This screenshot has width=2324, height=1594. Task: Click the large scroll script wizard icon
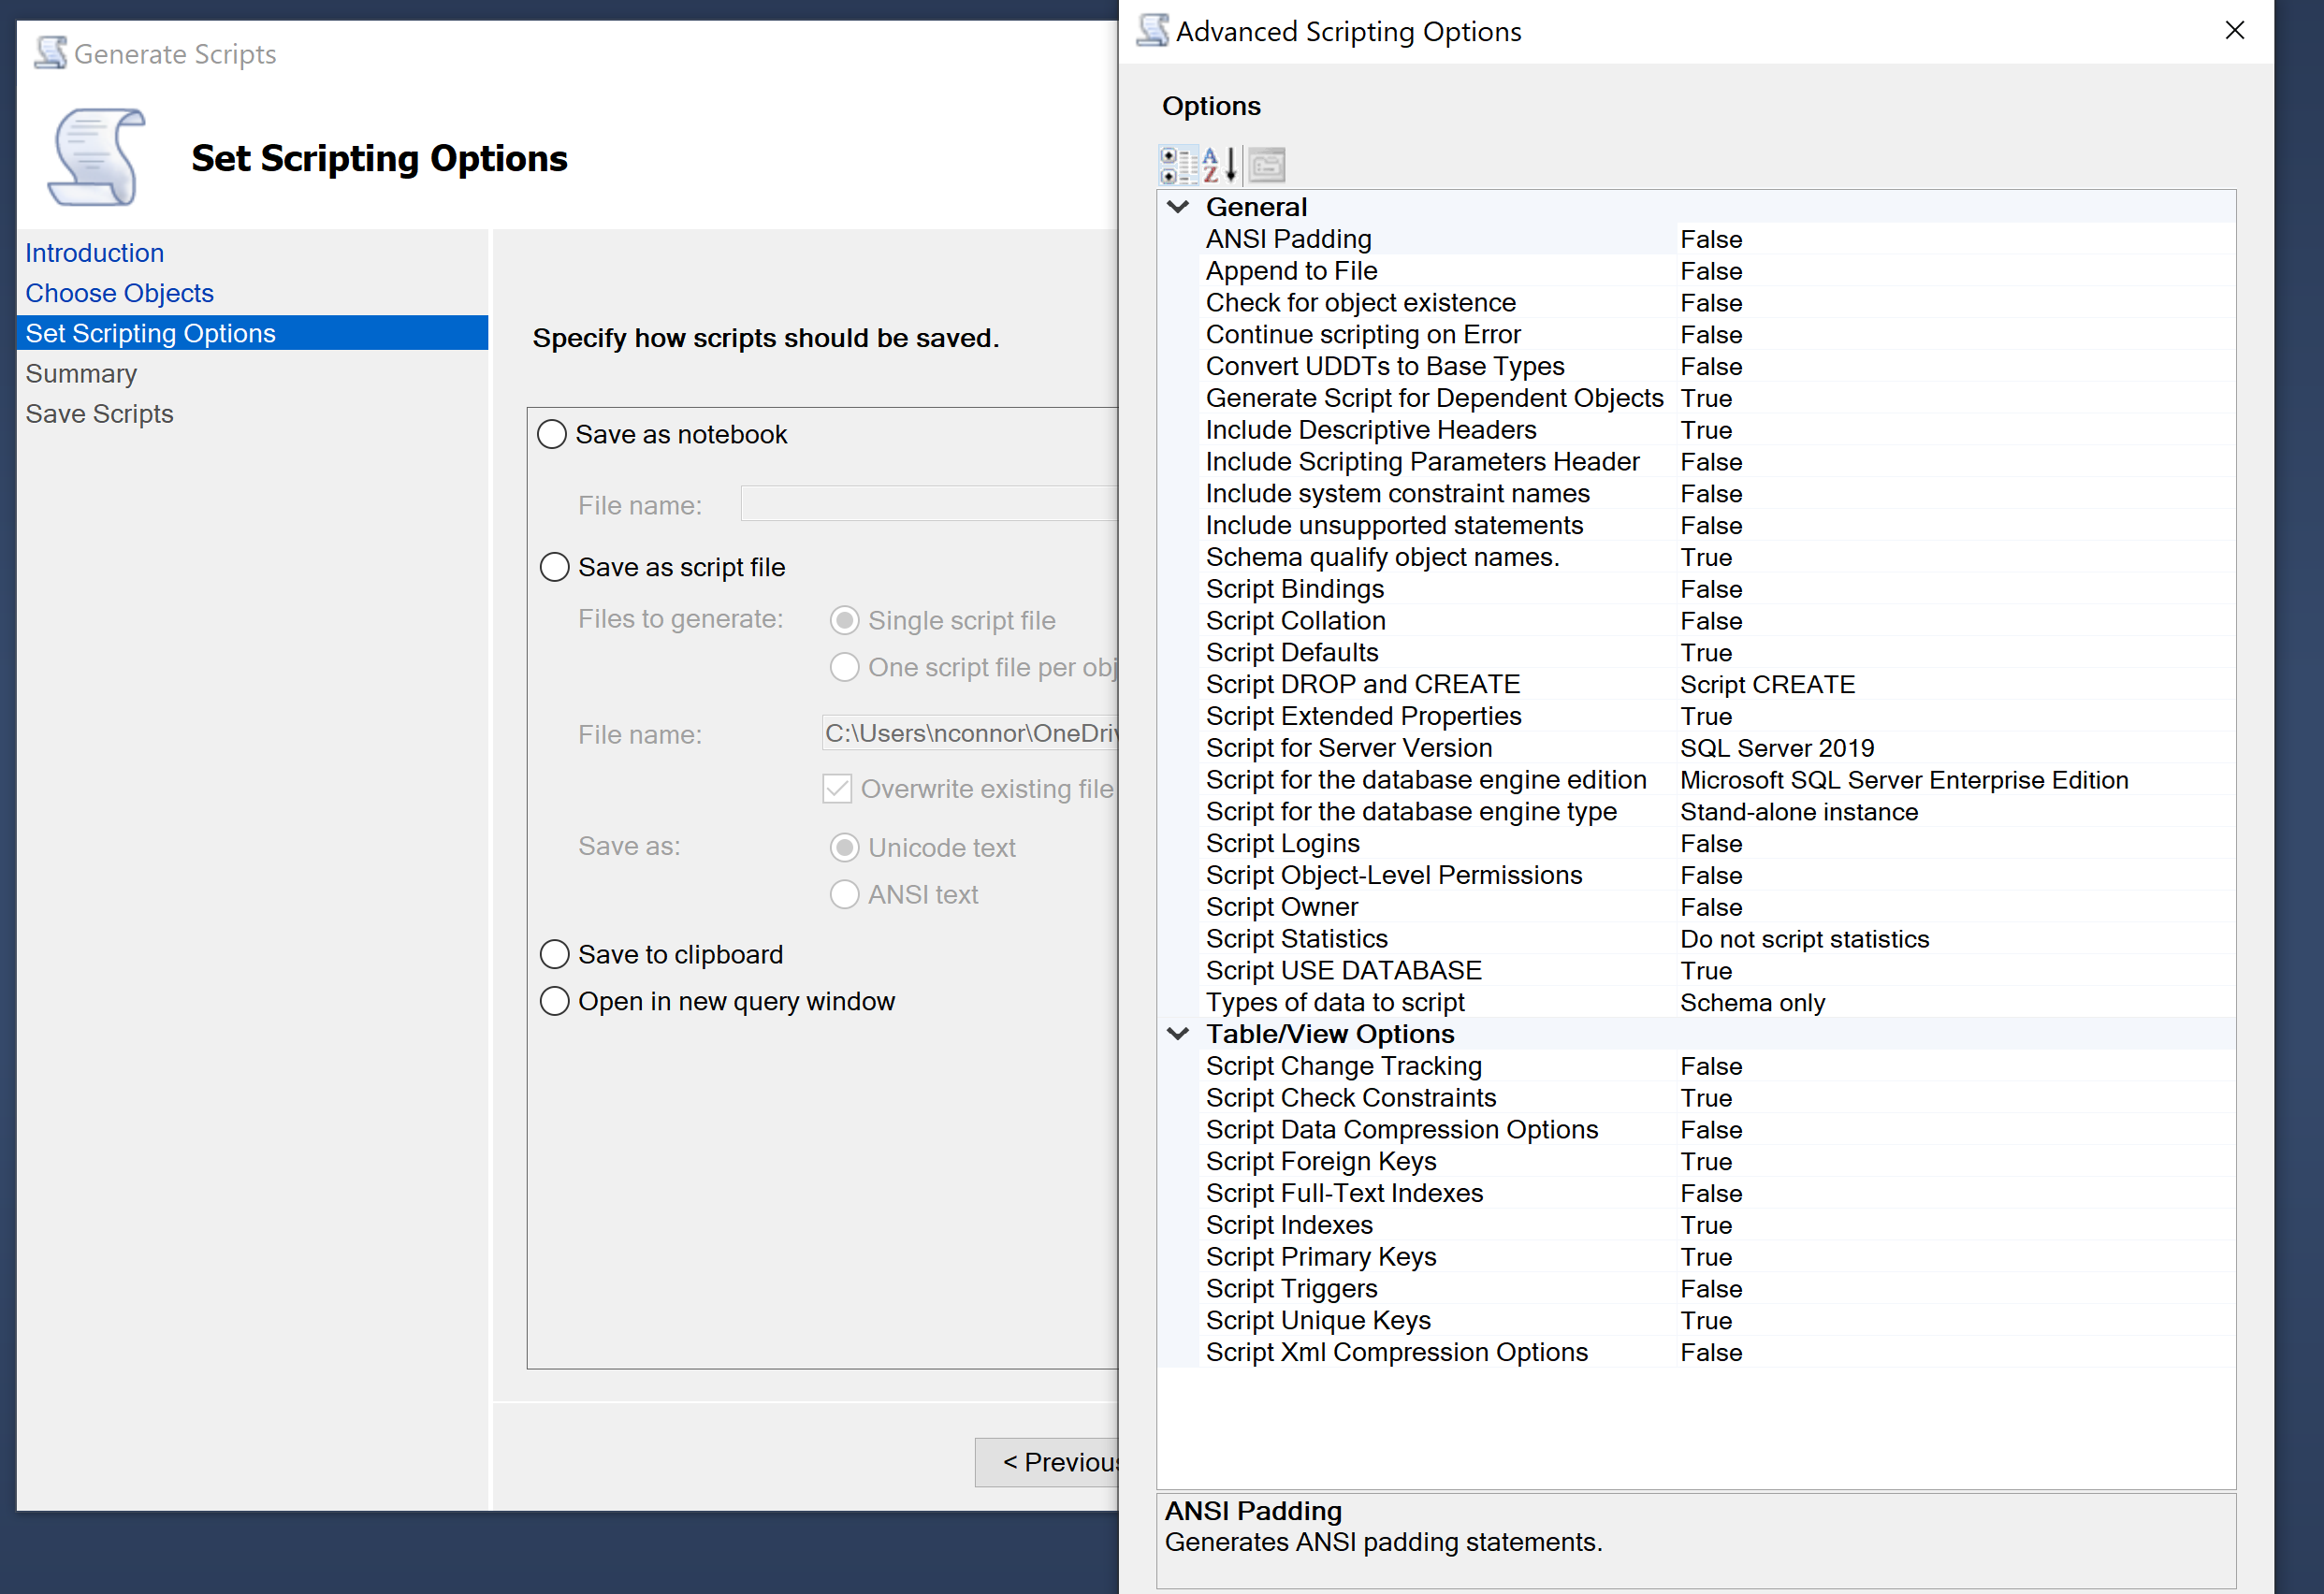point(96,157)
